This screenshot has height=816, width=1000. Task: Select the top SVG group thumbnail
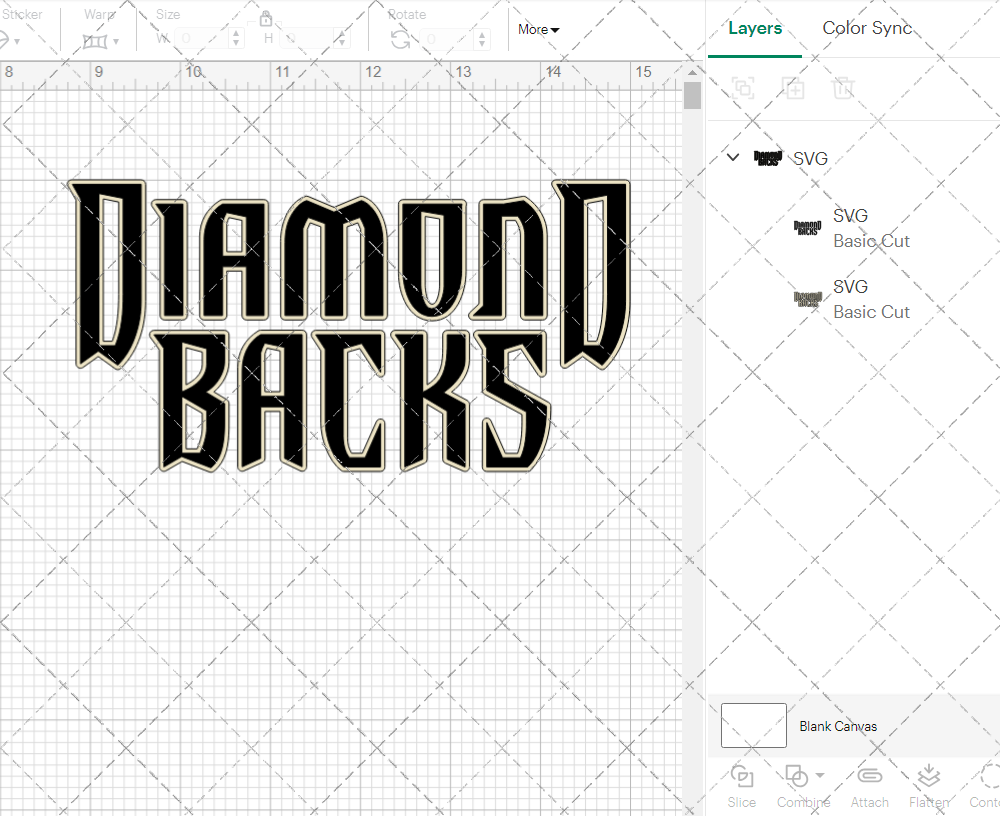768,158
